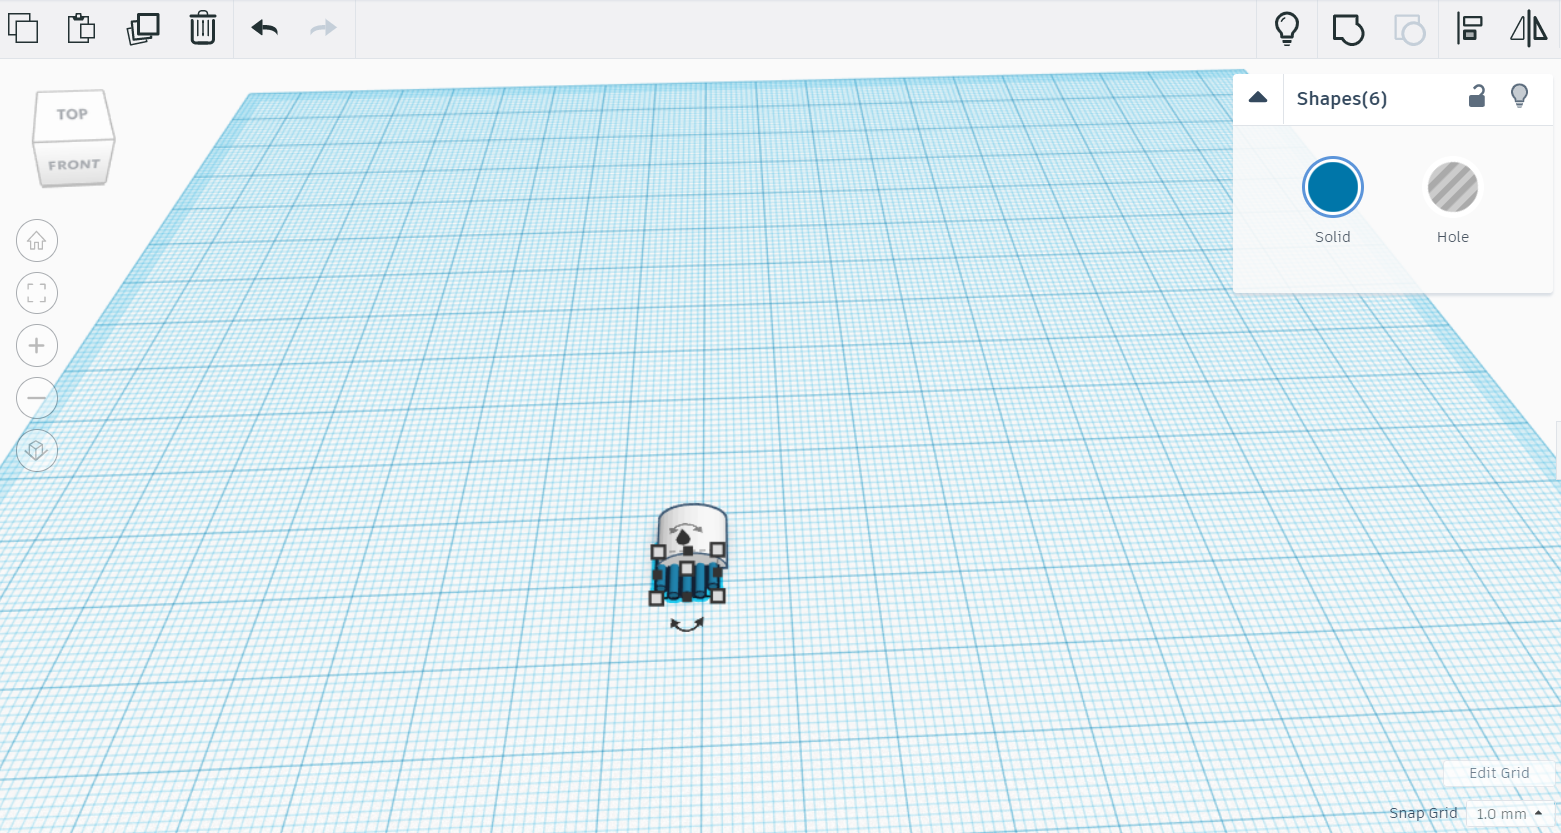
Task: Click the Paste clipboard icon
Action: pyautogui.click(x=81, y=28)
